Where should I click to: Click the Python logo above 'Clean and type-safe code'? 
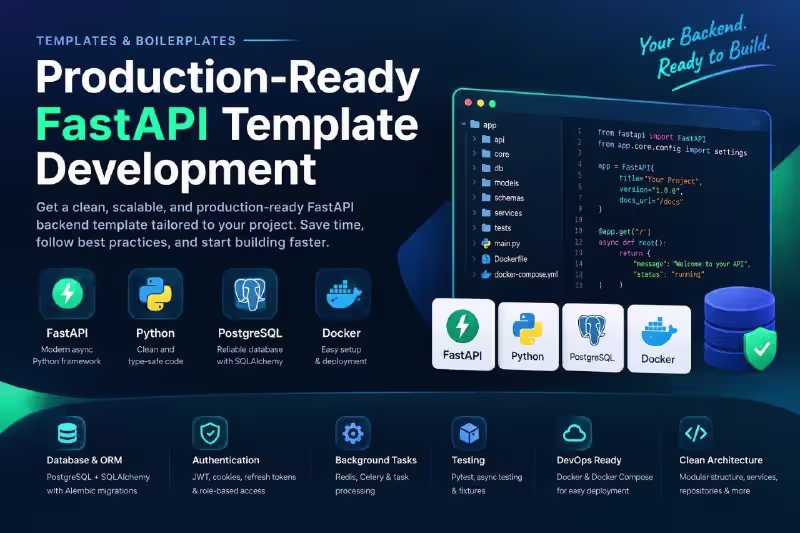(156, 294)
